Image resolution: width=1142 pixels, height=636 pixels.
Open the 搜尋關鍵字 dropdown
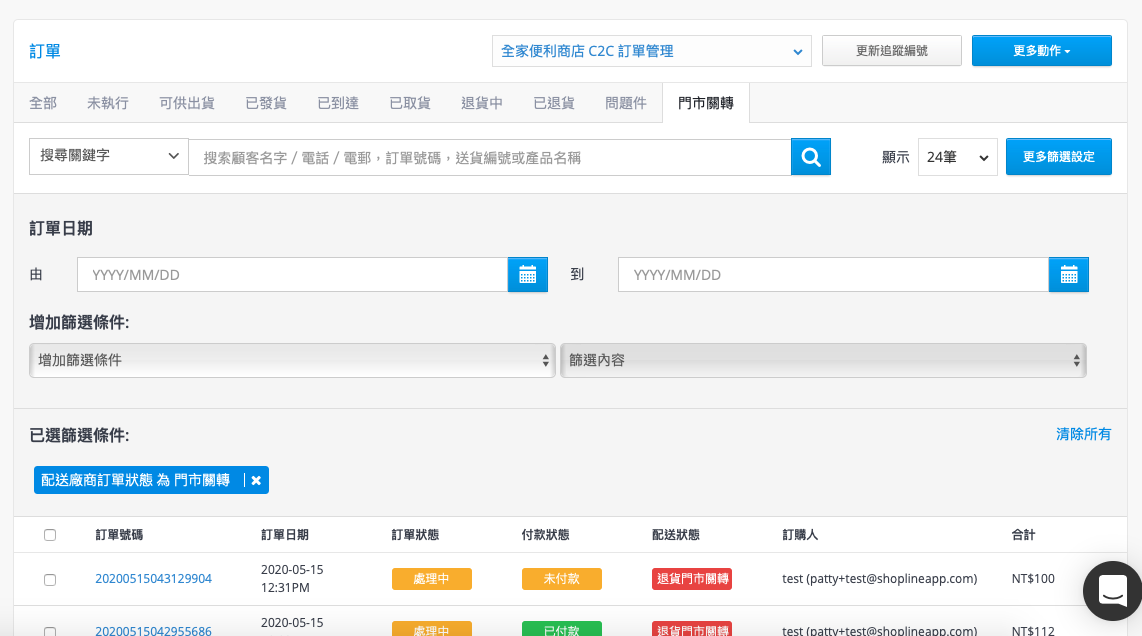109,156
